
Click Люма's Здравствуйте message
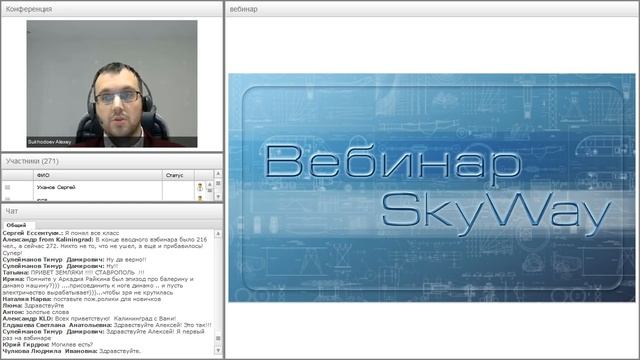(x=33, y=305)
